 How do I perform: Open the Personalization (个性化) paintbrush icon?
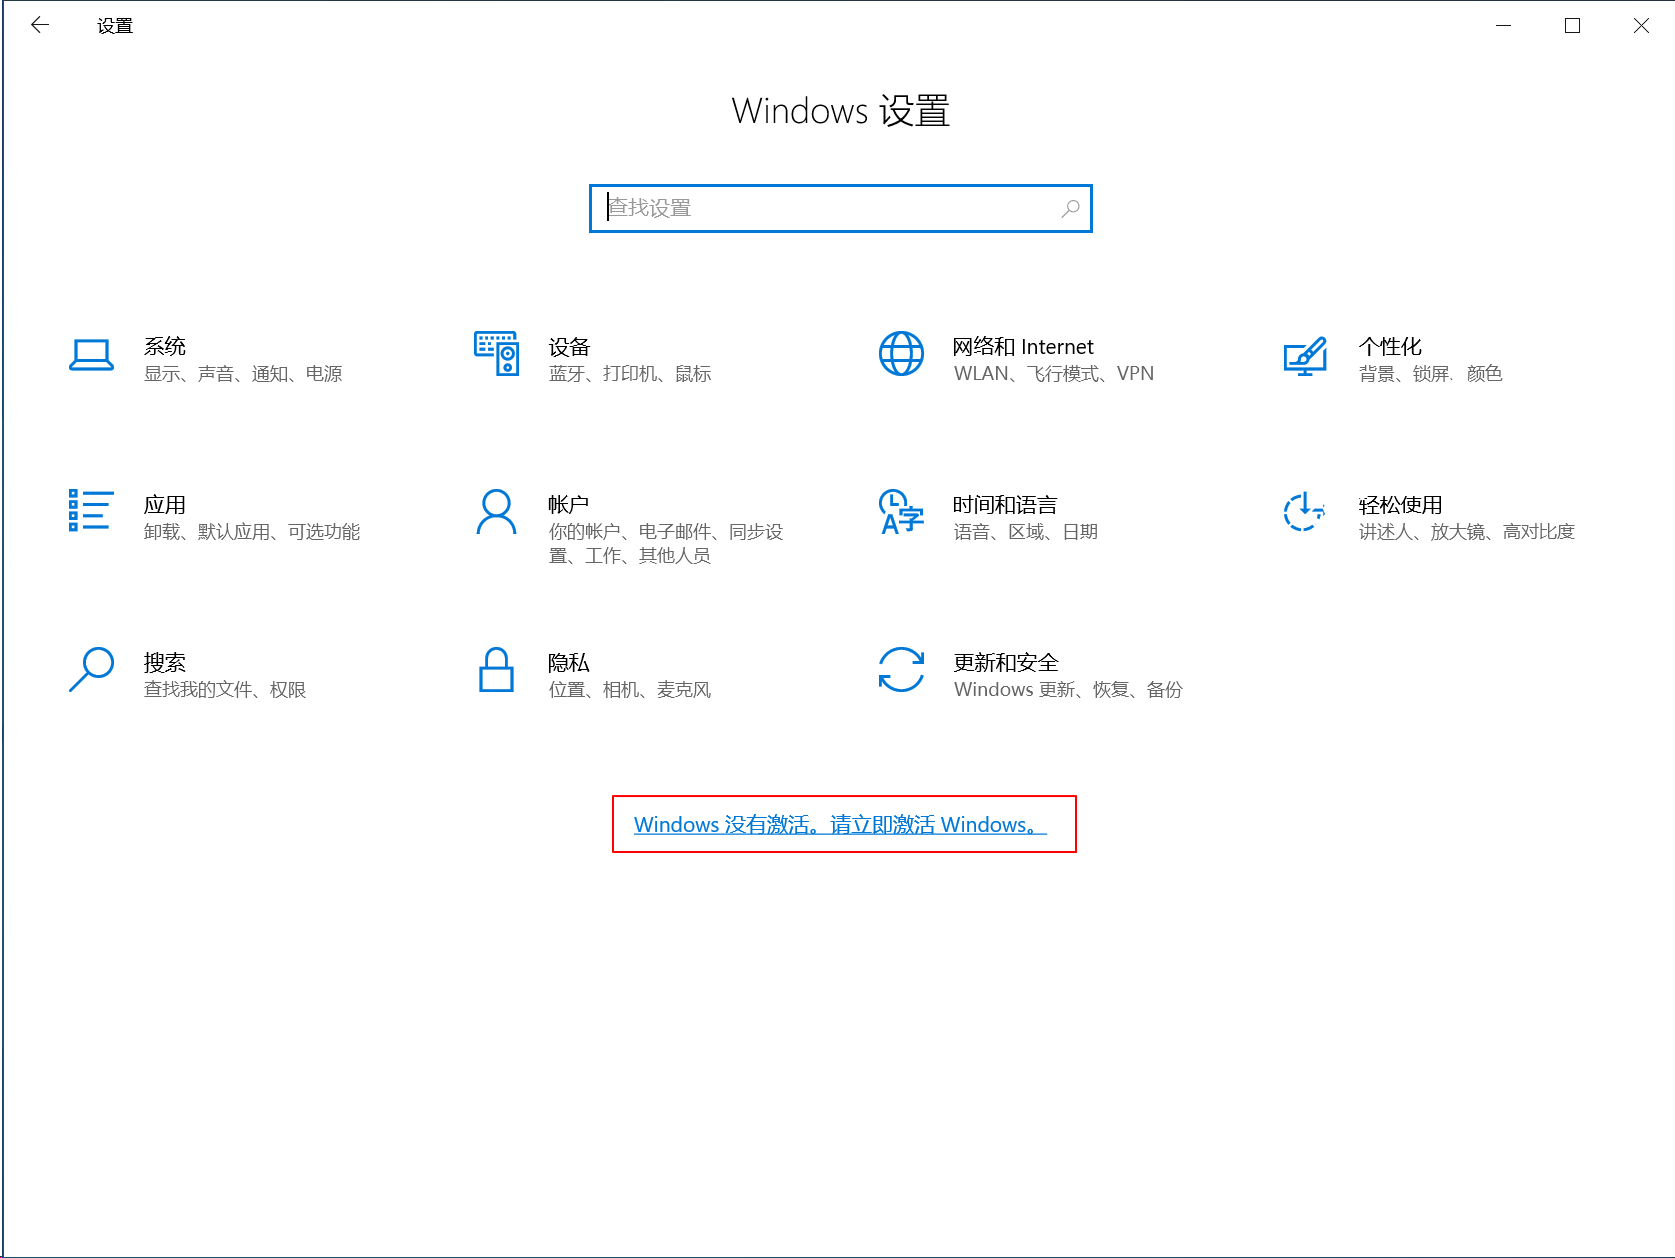coord(1305,356)
